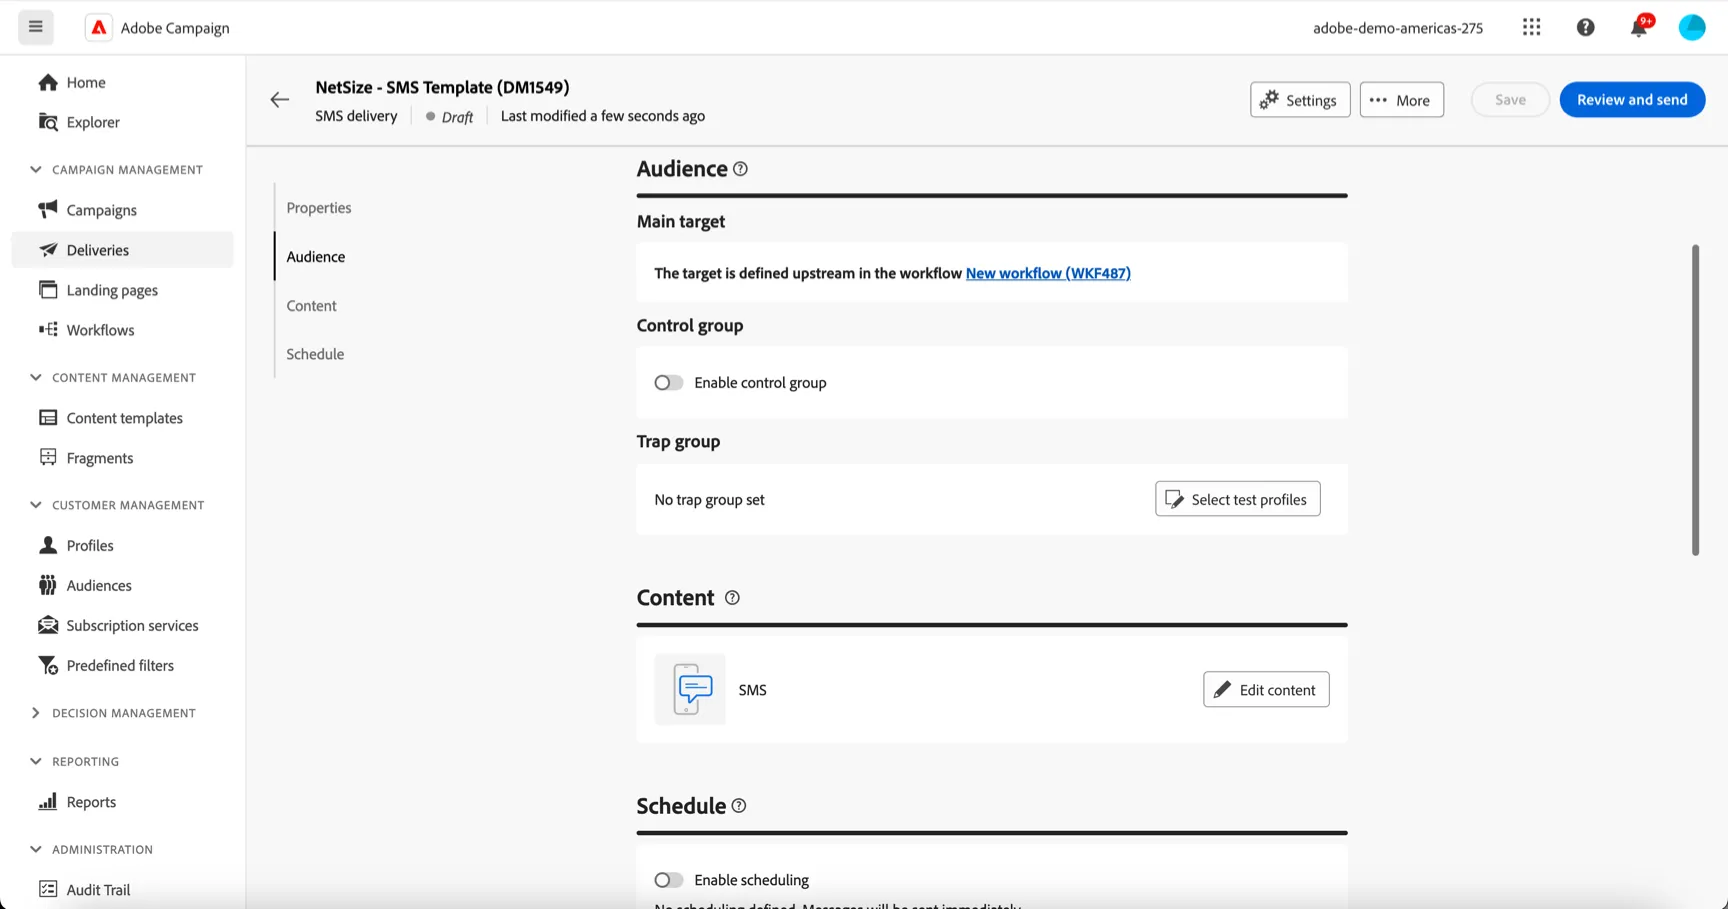1728x909 pixels.
Task: Click the Schedule help info icon
Action: (739, 806)
